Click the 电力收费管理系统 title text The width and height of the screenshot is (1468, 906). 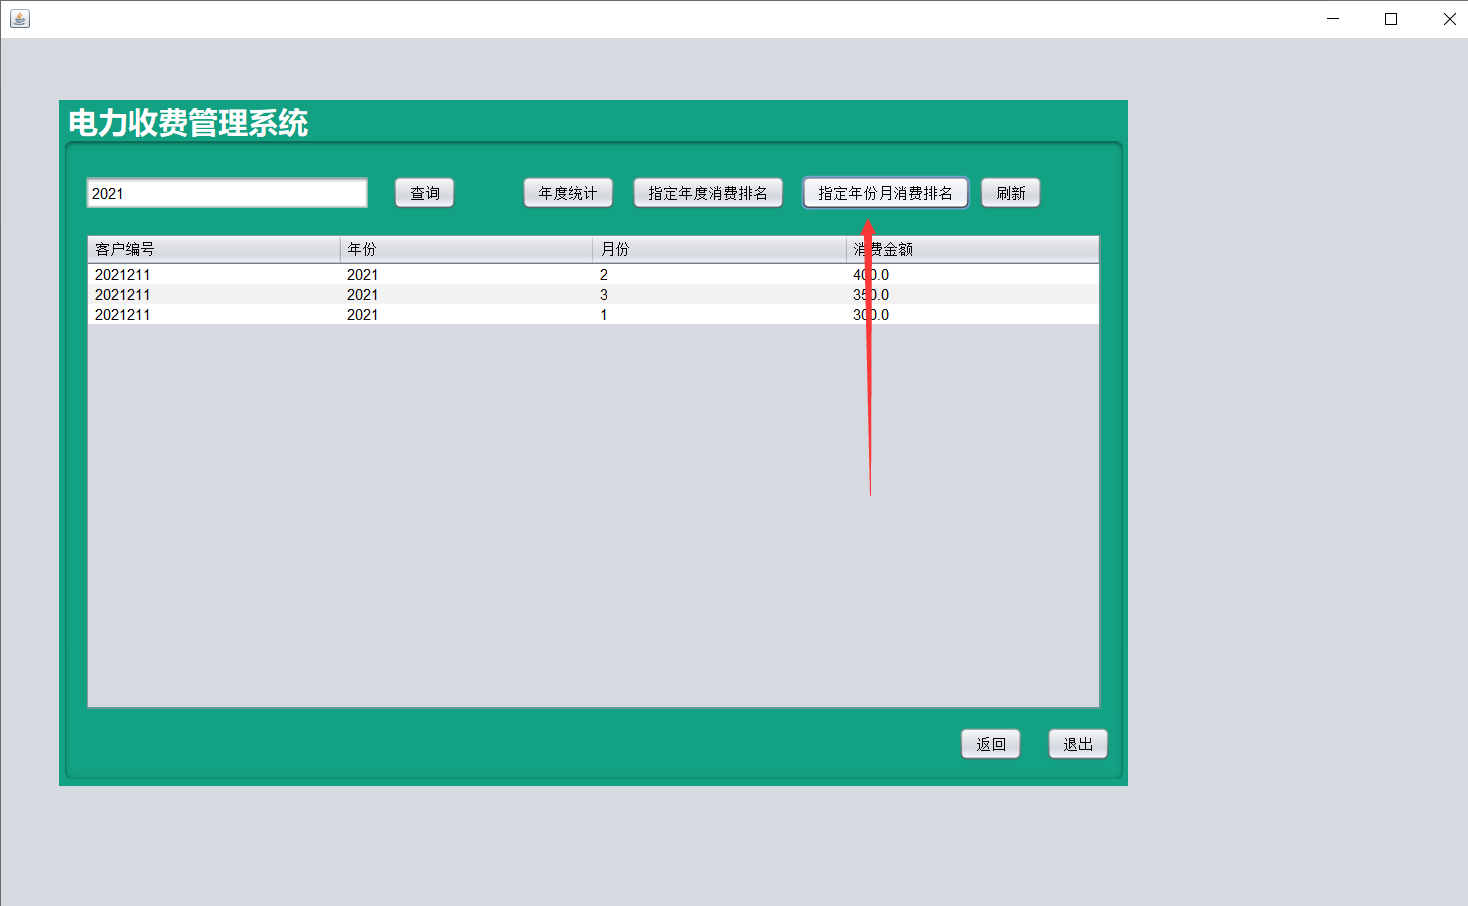[187, 123]
